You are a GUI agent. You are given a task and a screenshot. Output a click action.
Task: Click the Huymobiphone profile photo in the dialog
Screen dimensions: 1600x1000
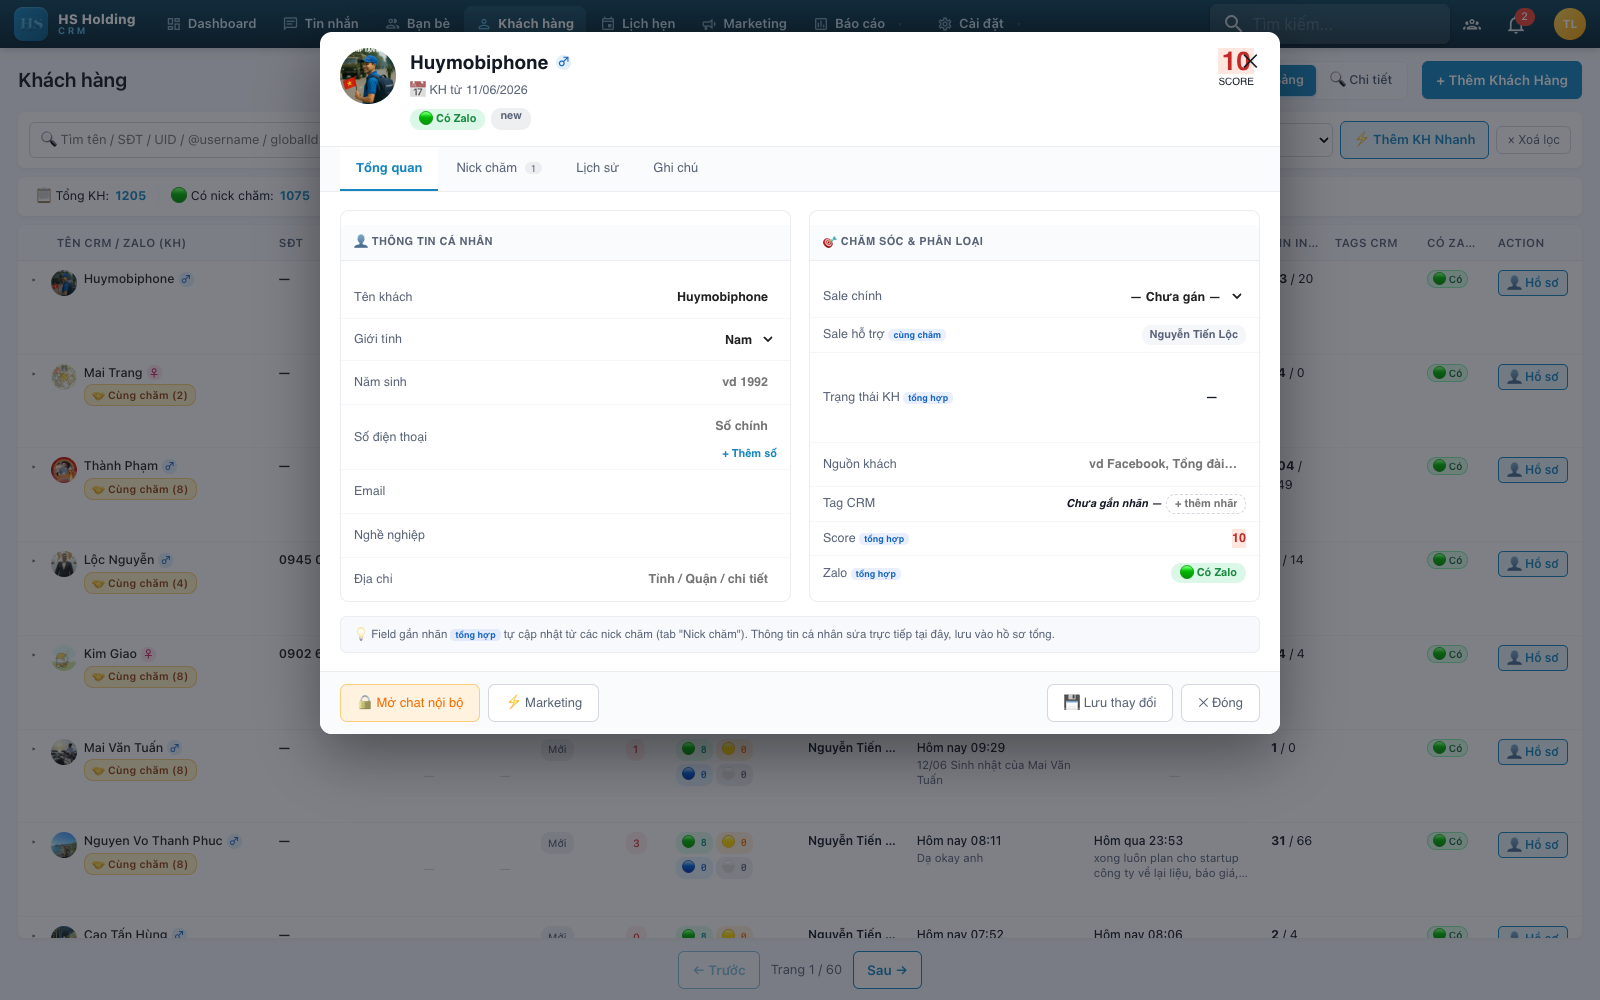point(368,76)
